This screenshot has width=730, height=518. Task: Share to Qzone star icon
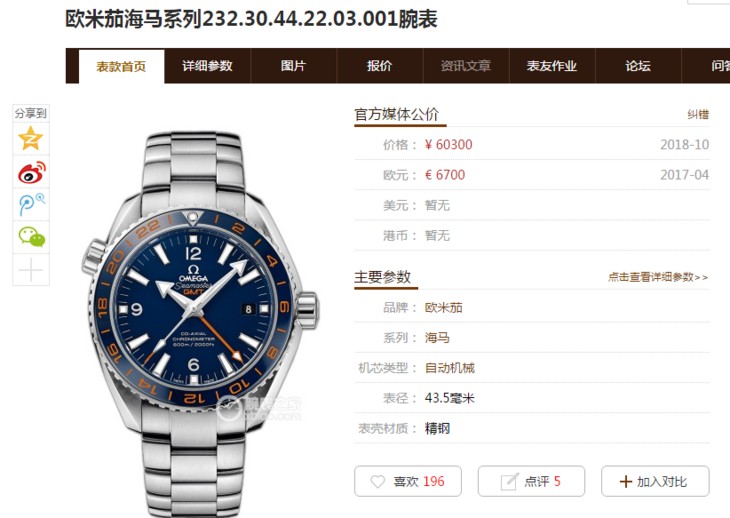pos(31,138)
